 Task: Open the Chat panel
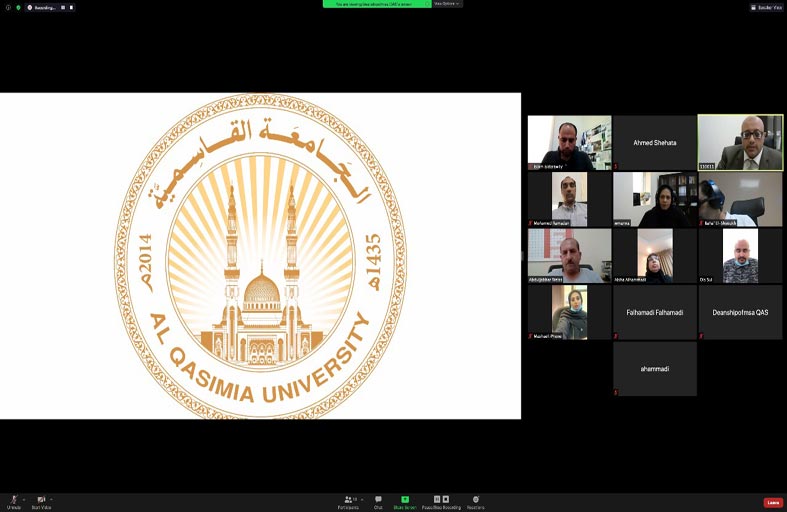378,501
